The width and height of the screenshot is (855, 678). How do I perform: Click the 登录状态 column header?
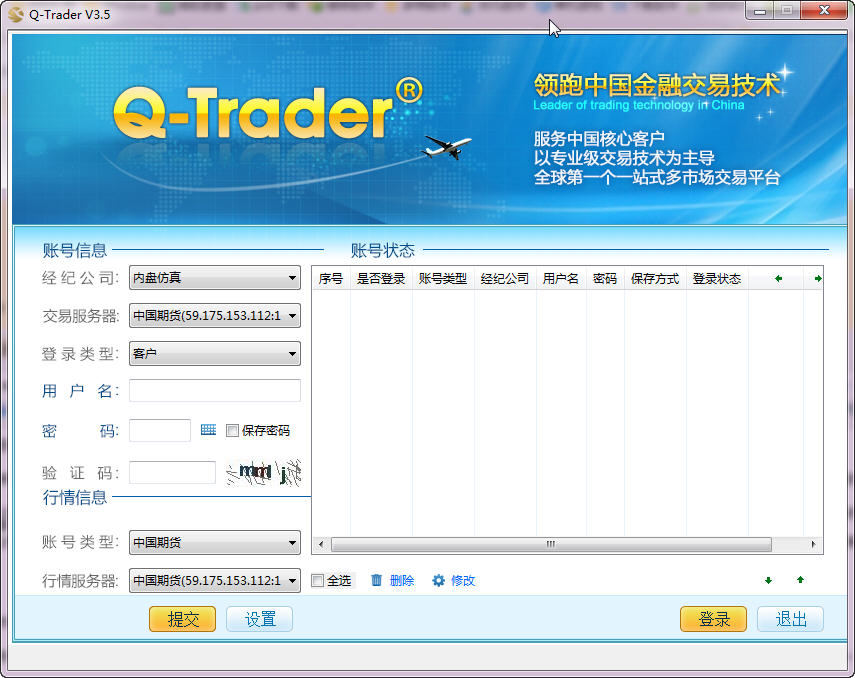tap(717, 279)
